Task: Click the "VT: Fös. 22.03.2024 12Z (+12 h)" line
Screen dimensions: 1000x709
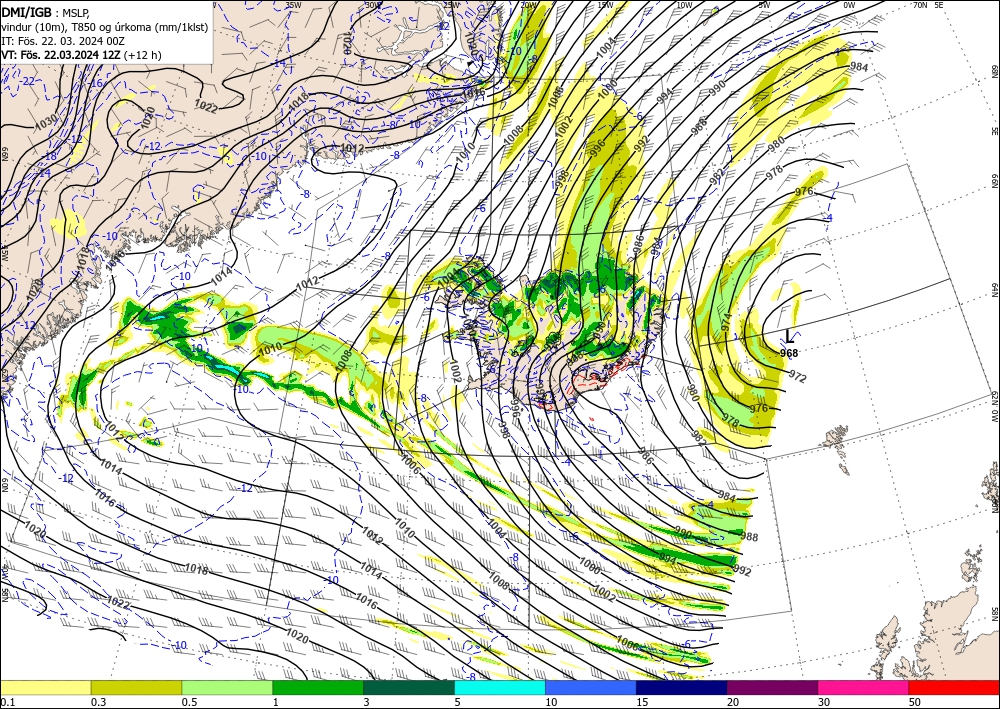Action: click(81, 55)
